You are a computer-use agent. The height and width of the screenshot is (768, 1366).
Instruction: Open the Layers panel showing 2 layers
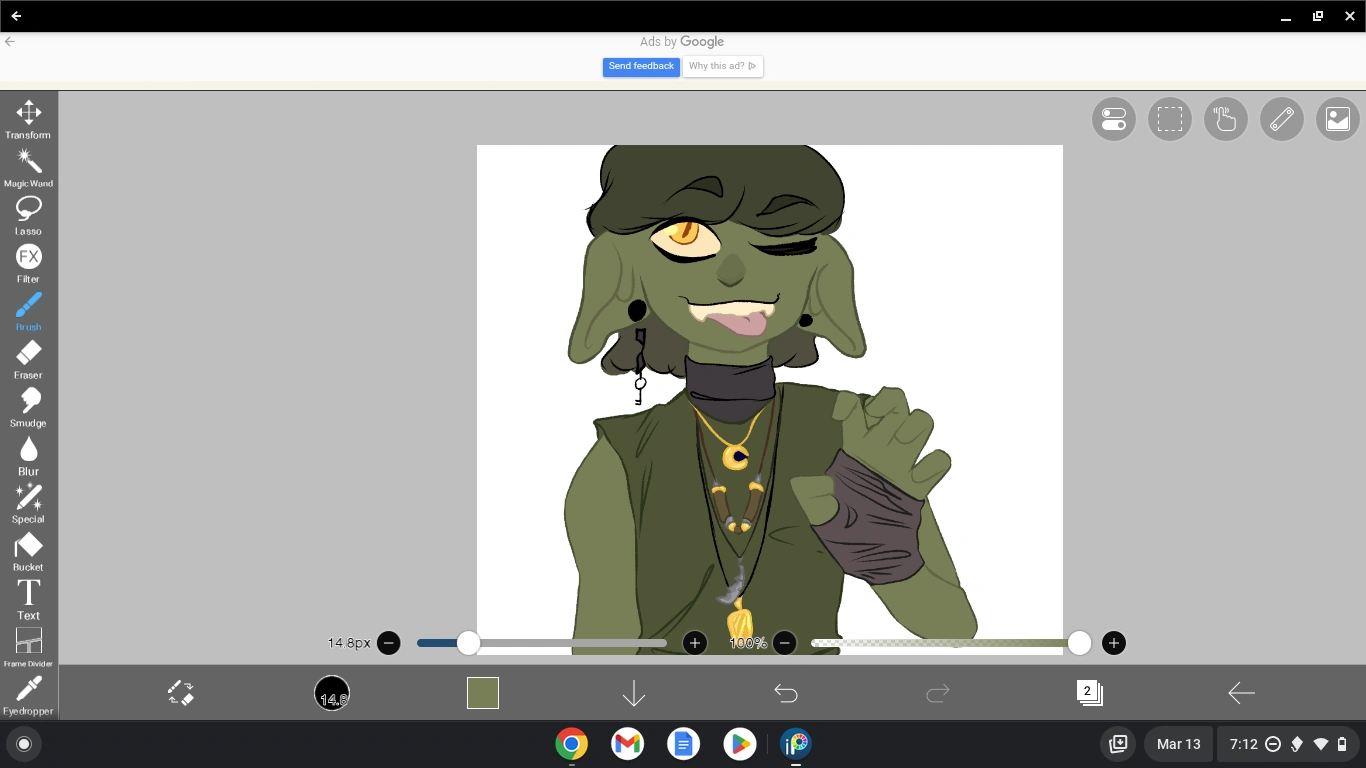pyautogui.click(x=1090, y=692)
